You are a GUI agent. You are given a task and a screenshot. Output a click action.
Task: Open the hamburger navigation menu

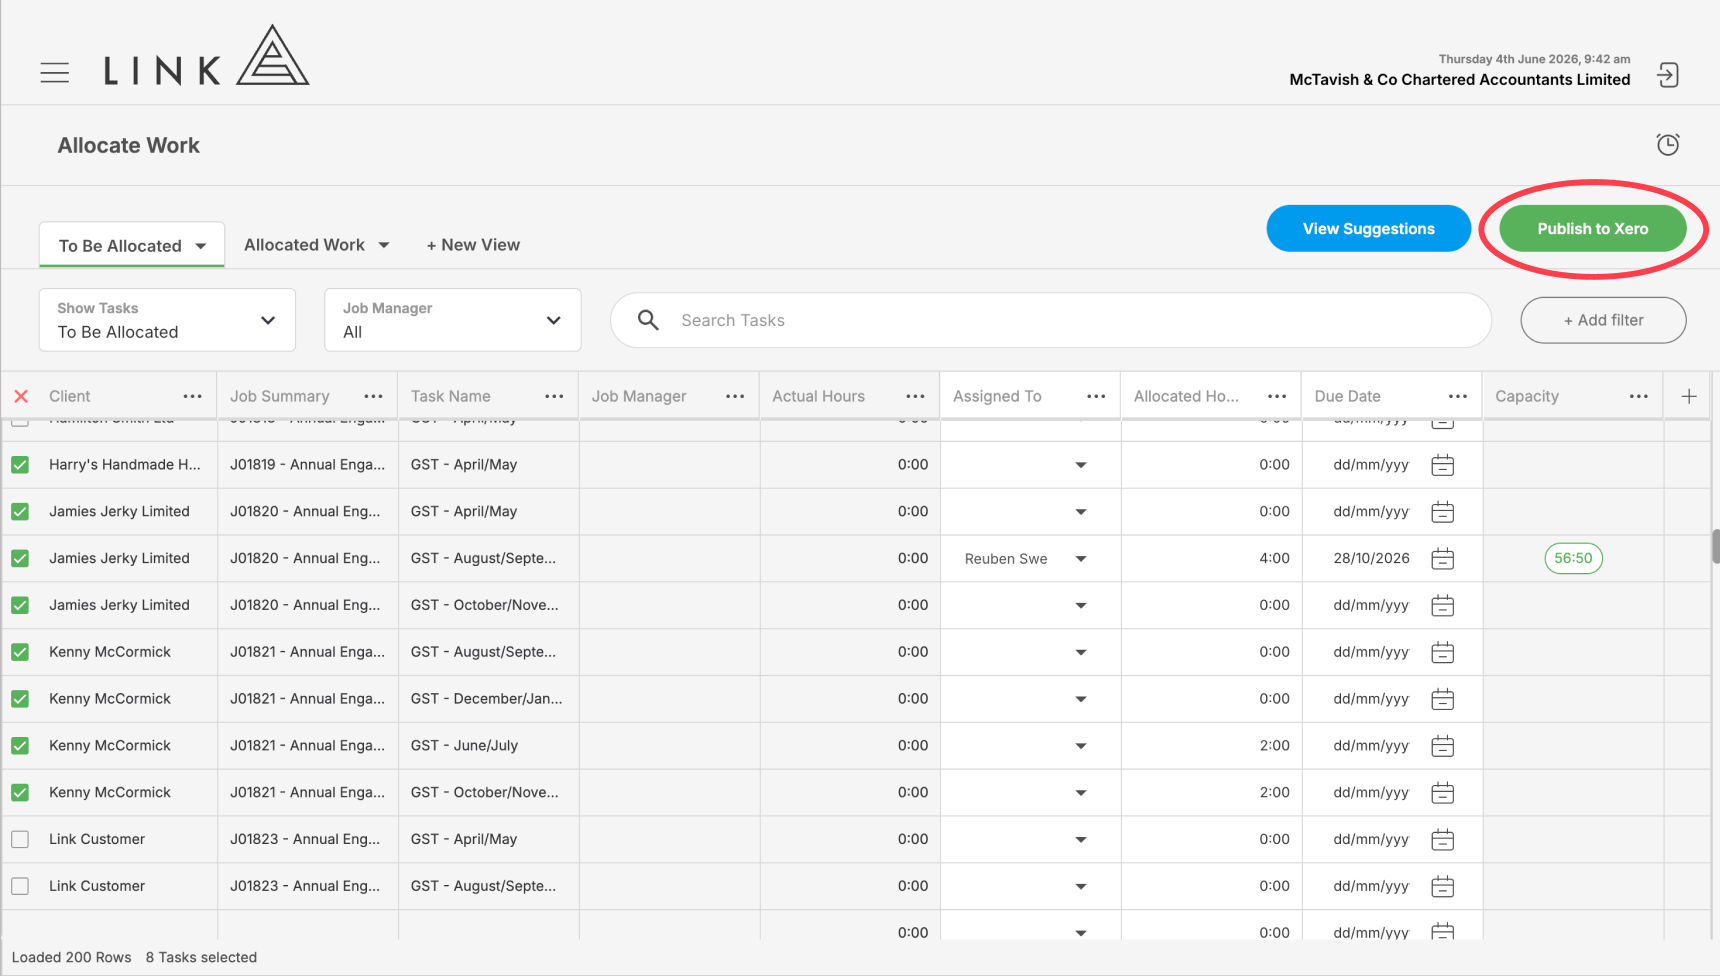click(55, 72)
